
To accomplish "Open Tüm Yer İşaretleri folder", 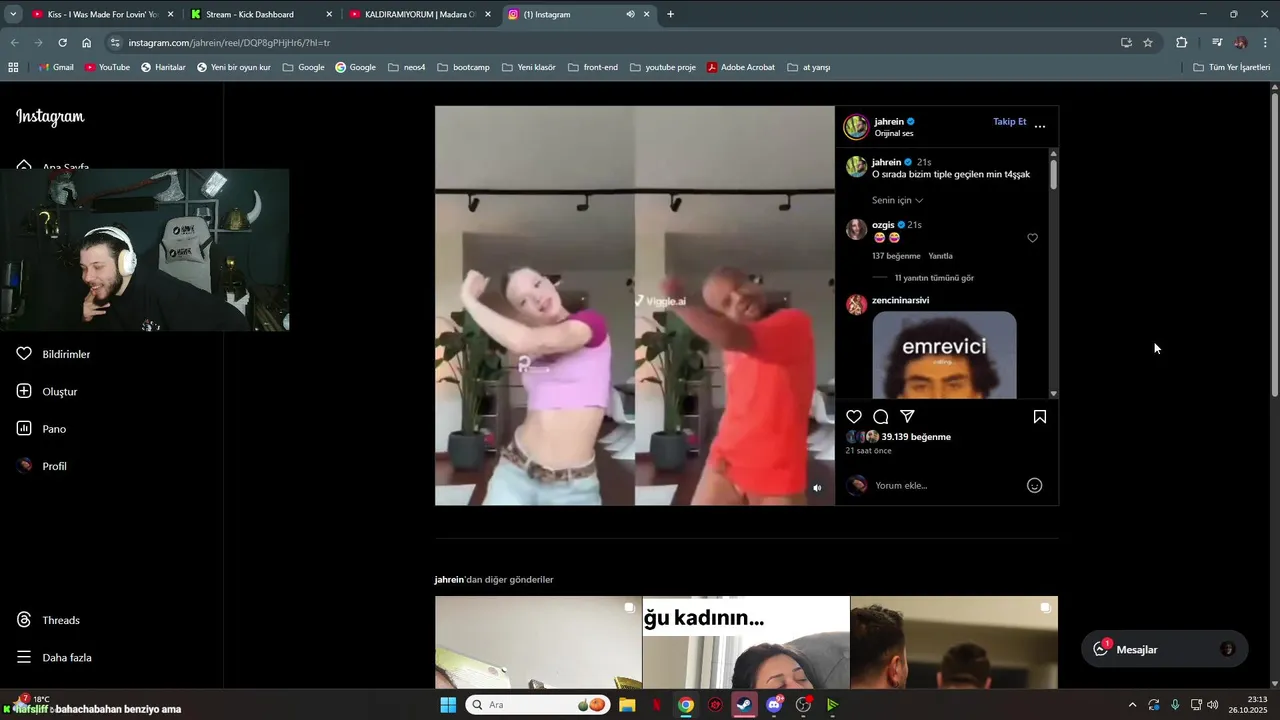I will coord(1231,67).
